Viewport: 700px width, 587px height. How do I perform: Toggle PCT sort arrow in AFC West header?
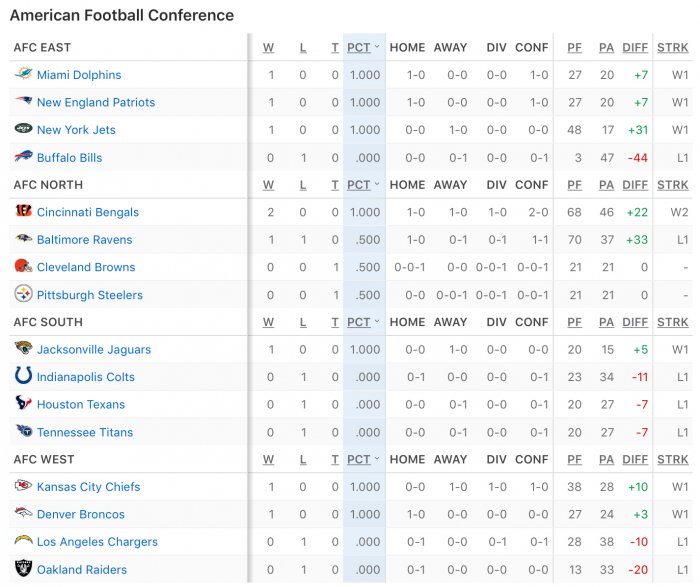tap(377, 458)
